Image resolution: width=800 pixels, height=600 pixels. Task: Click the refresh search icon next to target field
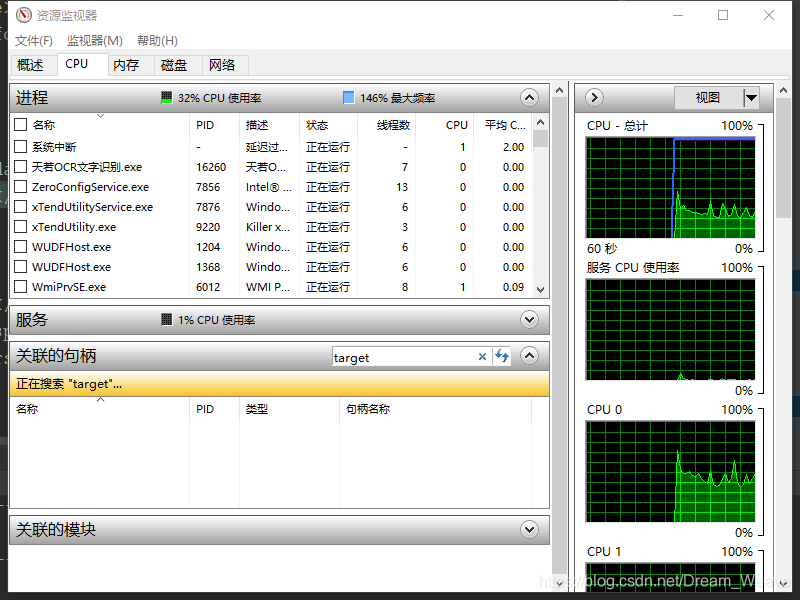point(502,356)
